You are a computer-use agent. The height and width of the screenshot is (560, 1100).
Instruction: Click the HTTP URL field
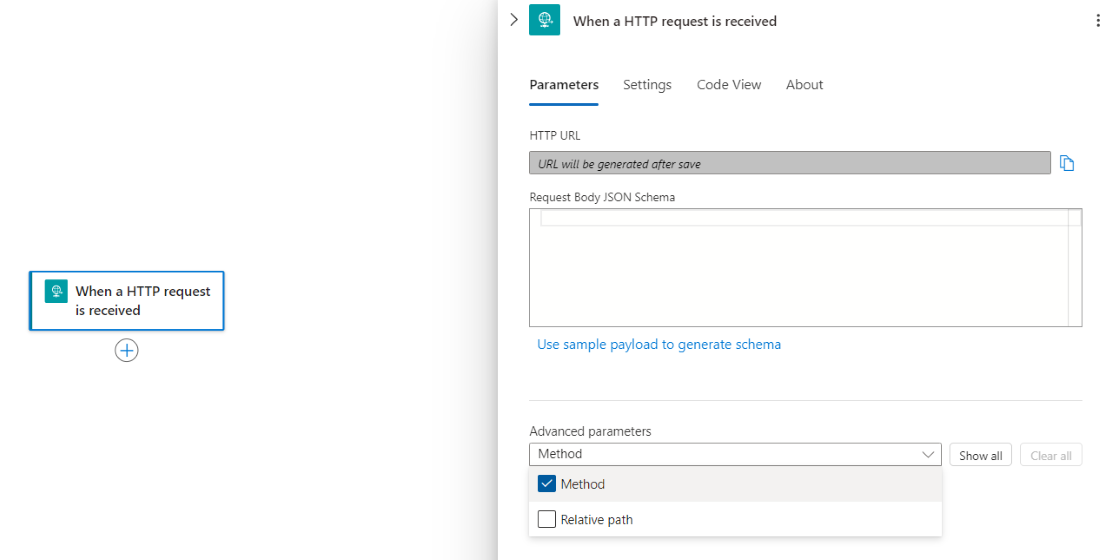pos(789,163)
